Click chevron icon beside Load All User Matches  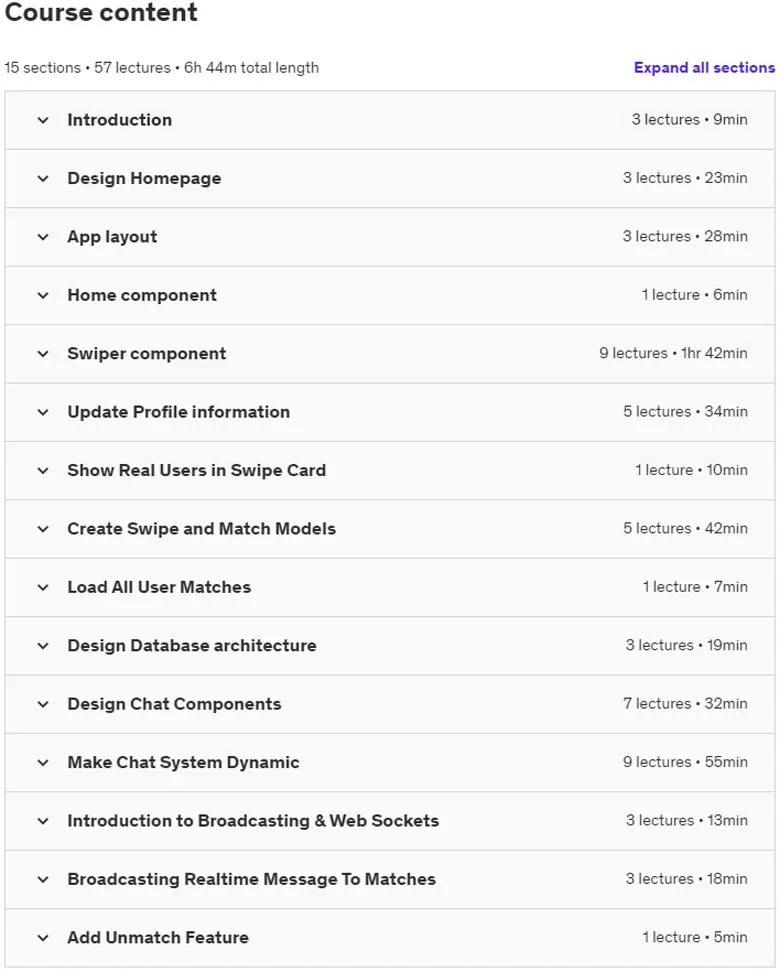pos(43,587)
